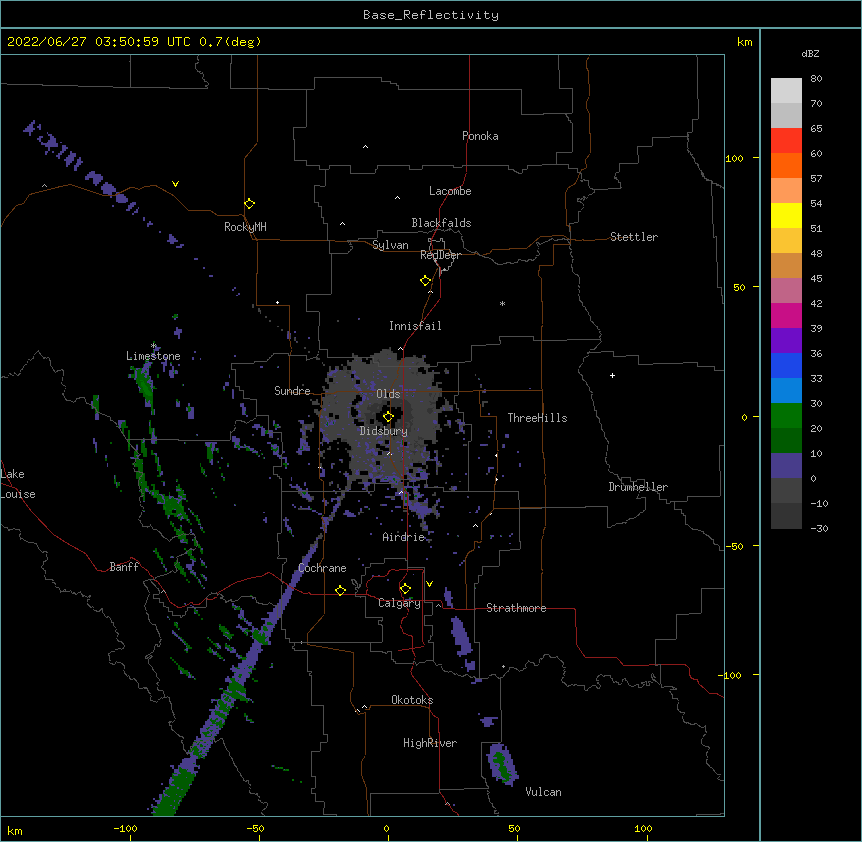Viewport: 862px width, 842px height.
Task: Click the yellow radar site marker near Olds
Action: point(388,417)
